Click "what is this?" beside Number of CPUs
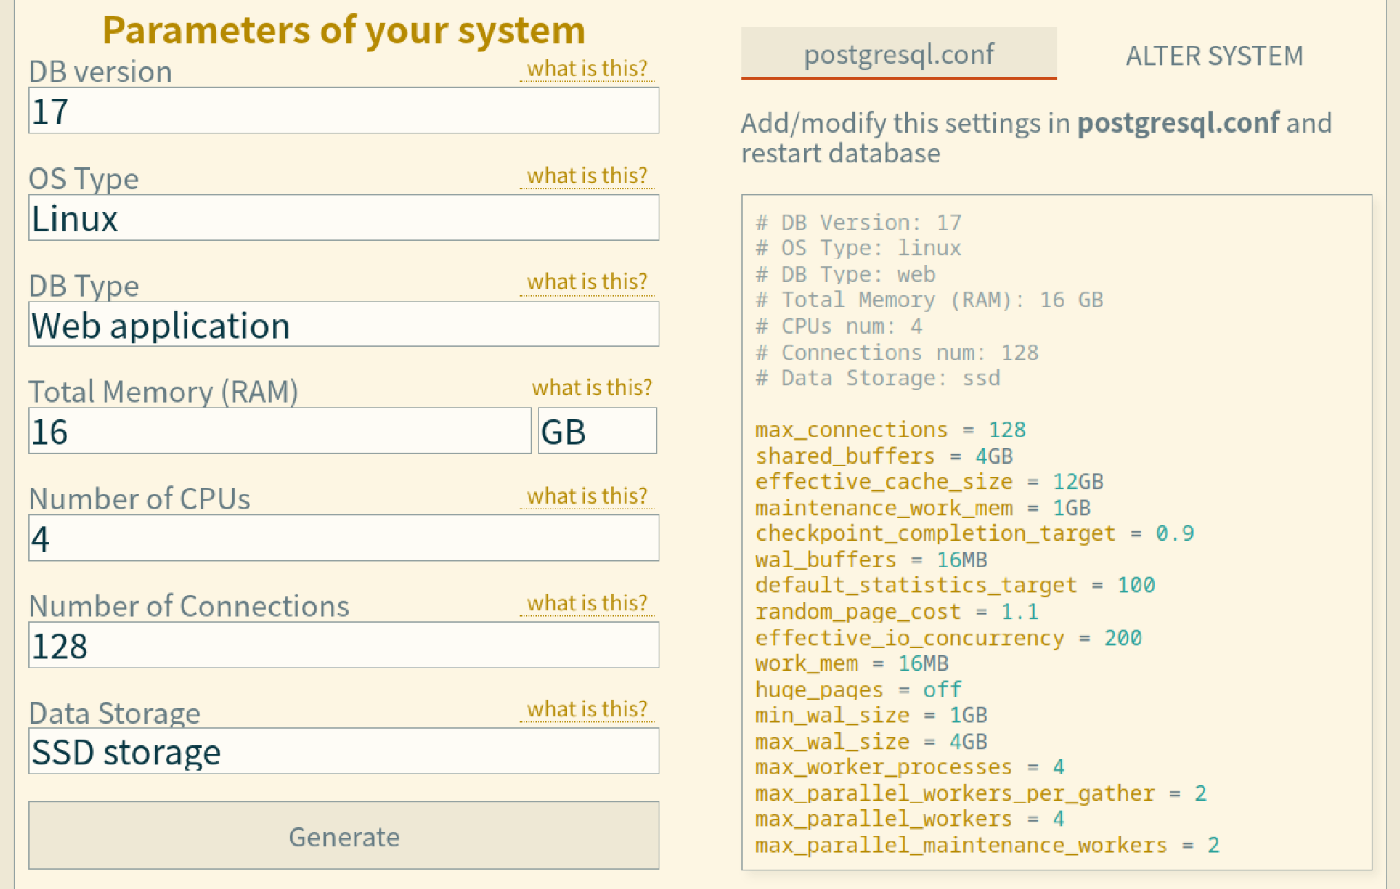 [x=587, y=496]
